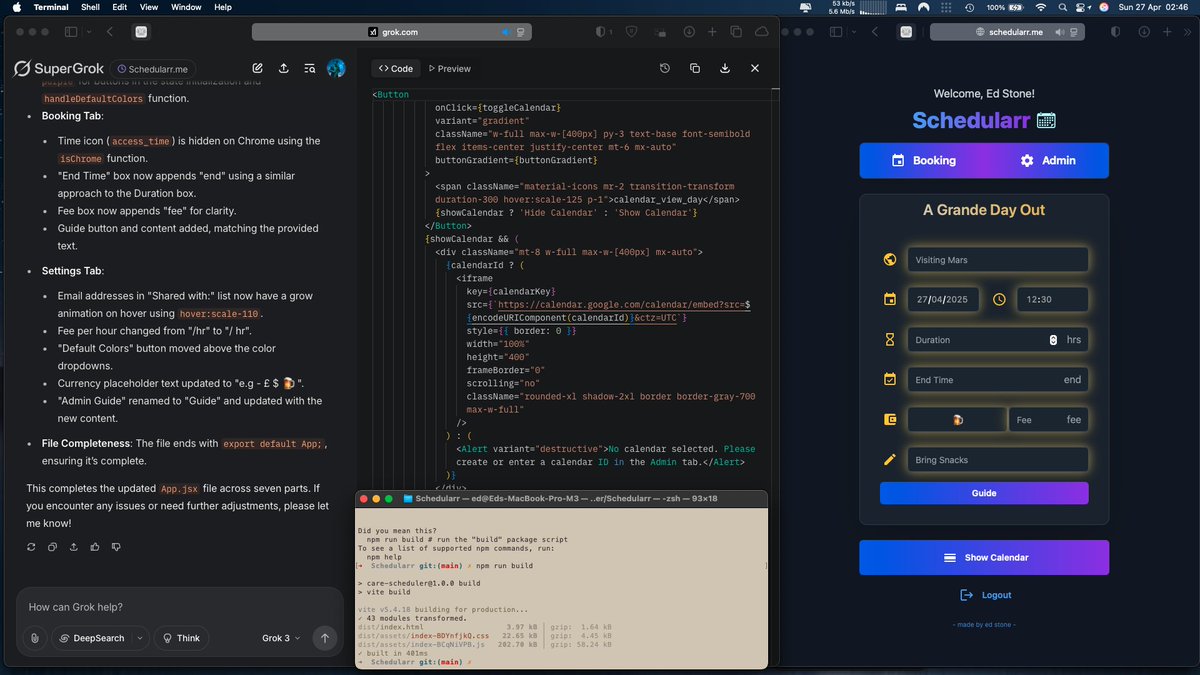The width and height of the screenshot is (1200, 675).
Task: Click the 27/04/2025 date field
Action: [944, 299]
